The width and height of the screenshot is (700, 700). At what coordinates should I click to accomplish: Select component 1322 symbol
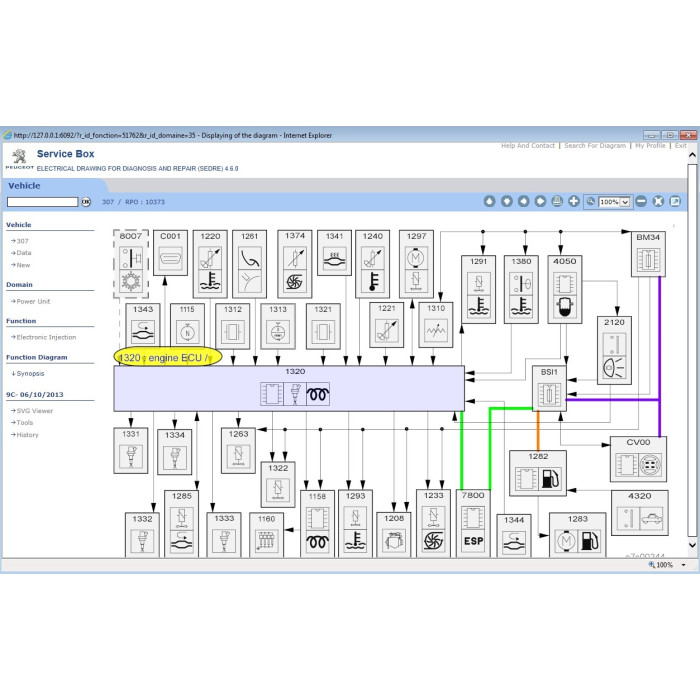[278, 485]
